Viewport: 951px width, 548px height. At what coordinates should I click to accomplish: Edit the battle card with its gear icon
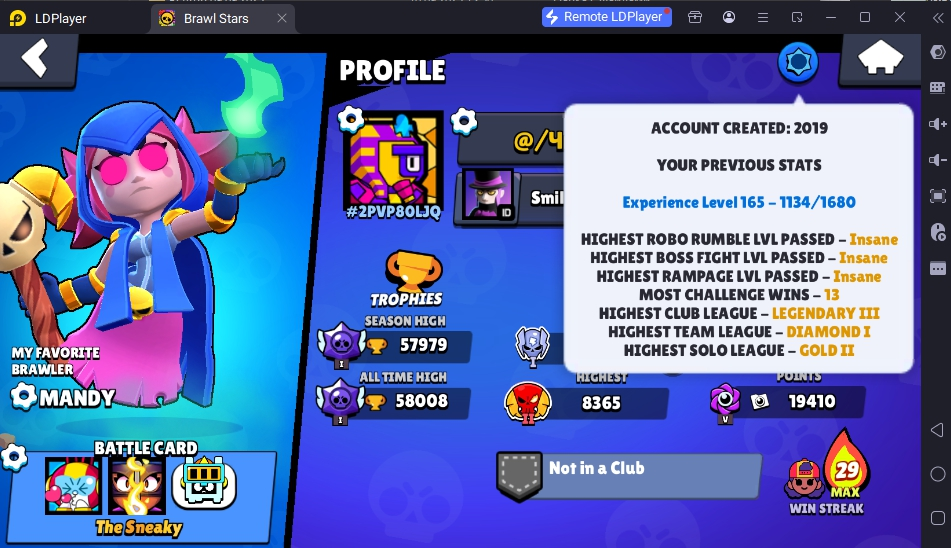13,457
